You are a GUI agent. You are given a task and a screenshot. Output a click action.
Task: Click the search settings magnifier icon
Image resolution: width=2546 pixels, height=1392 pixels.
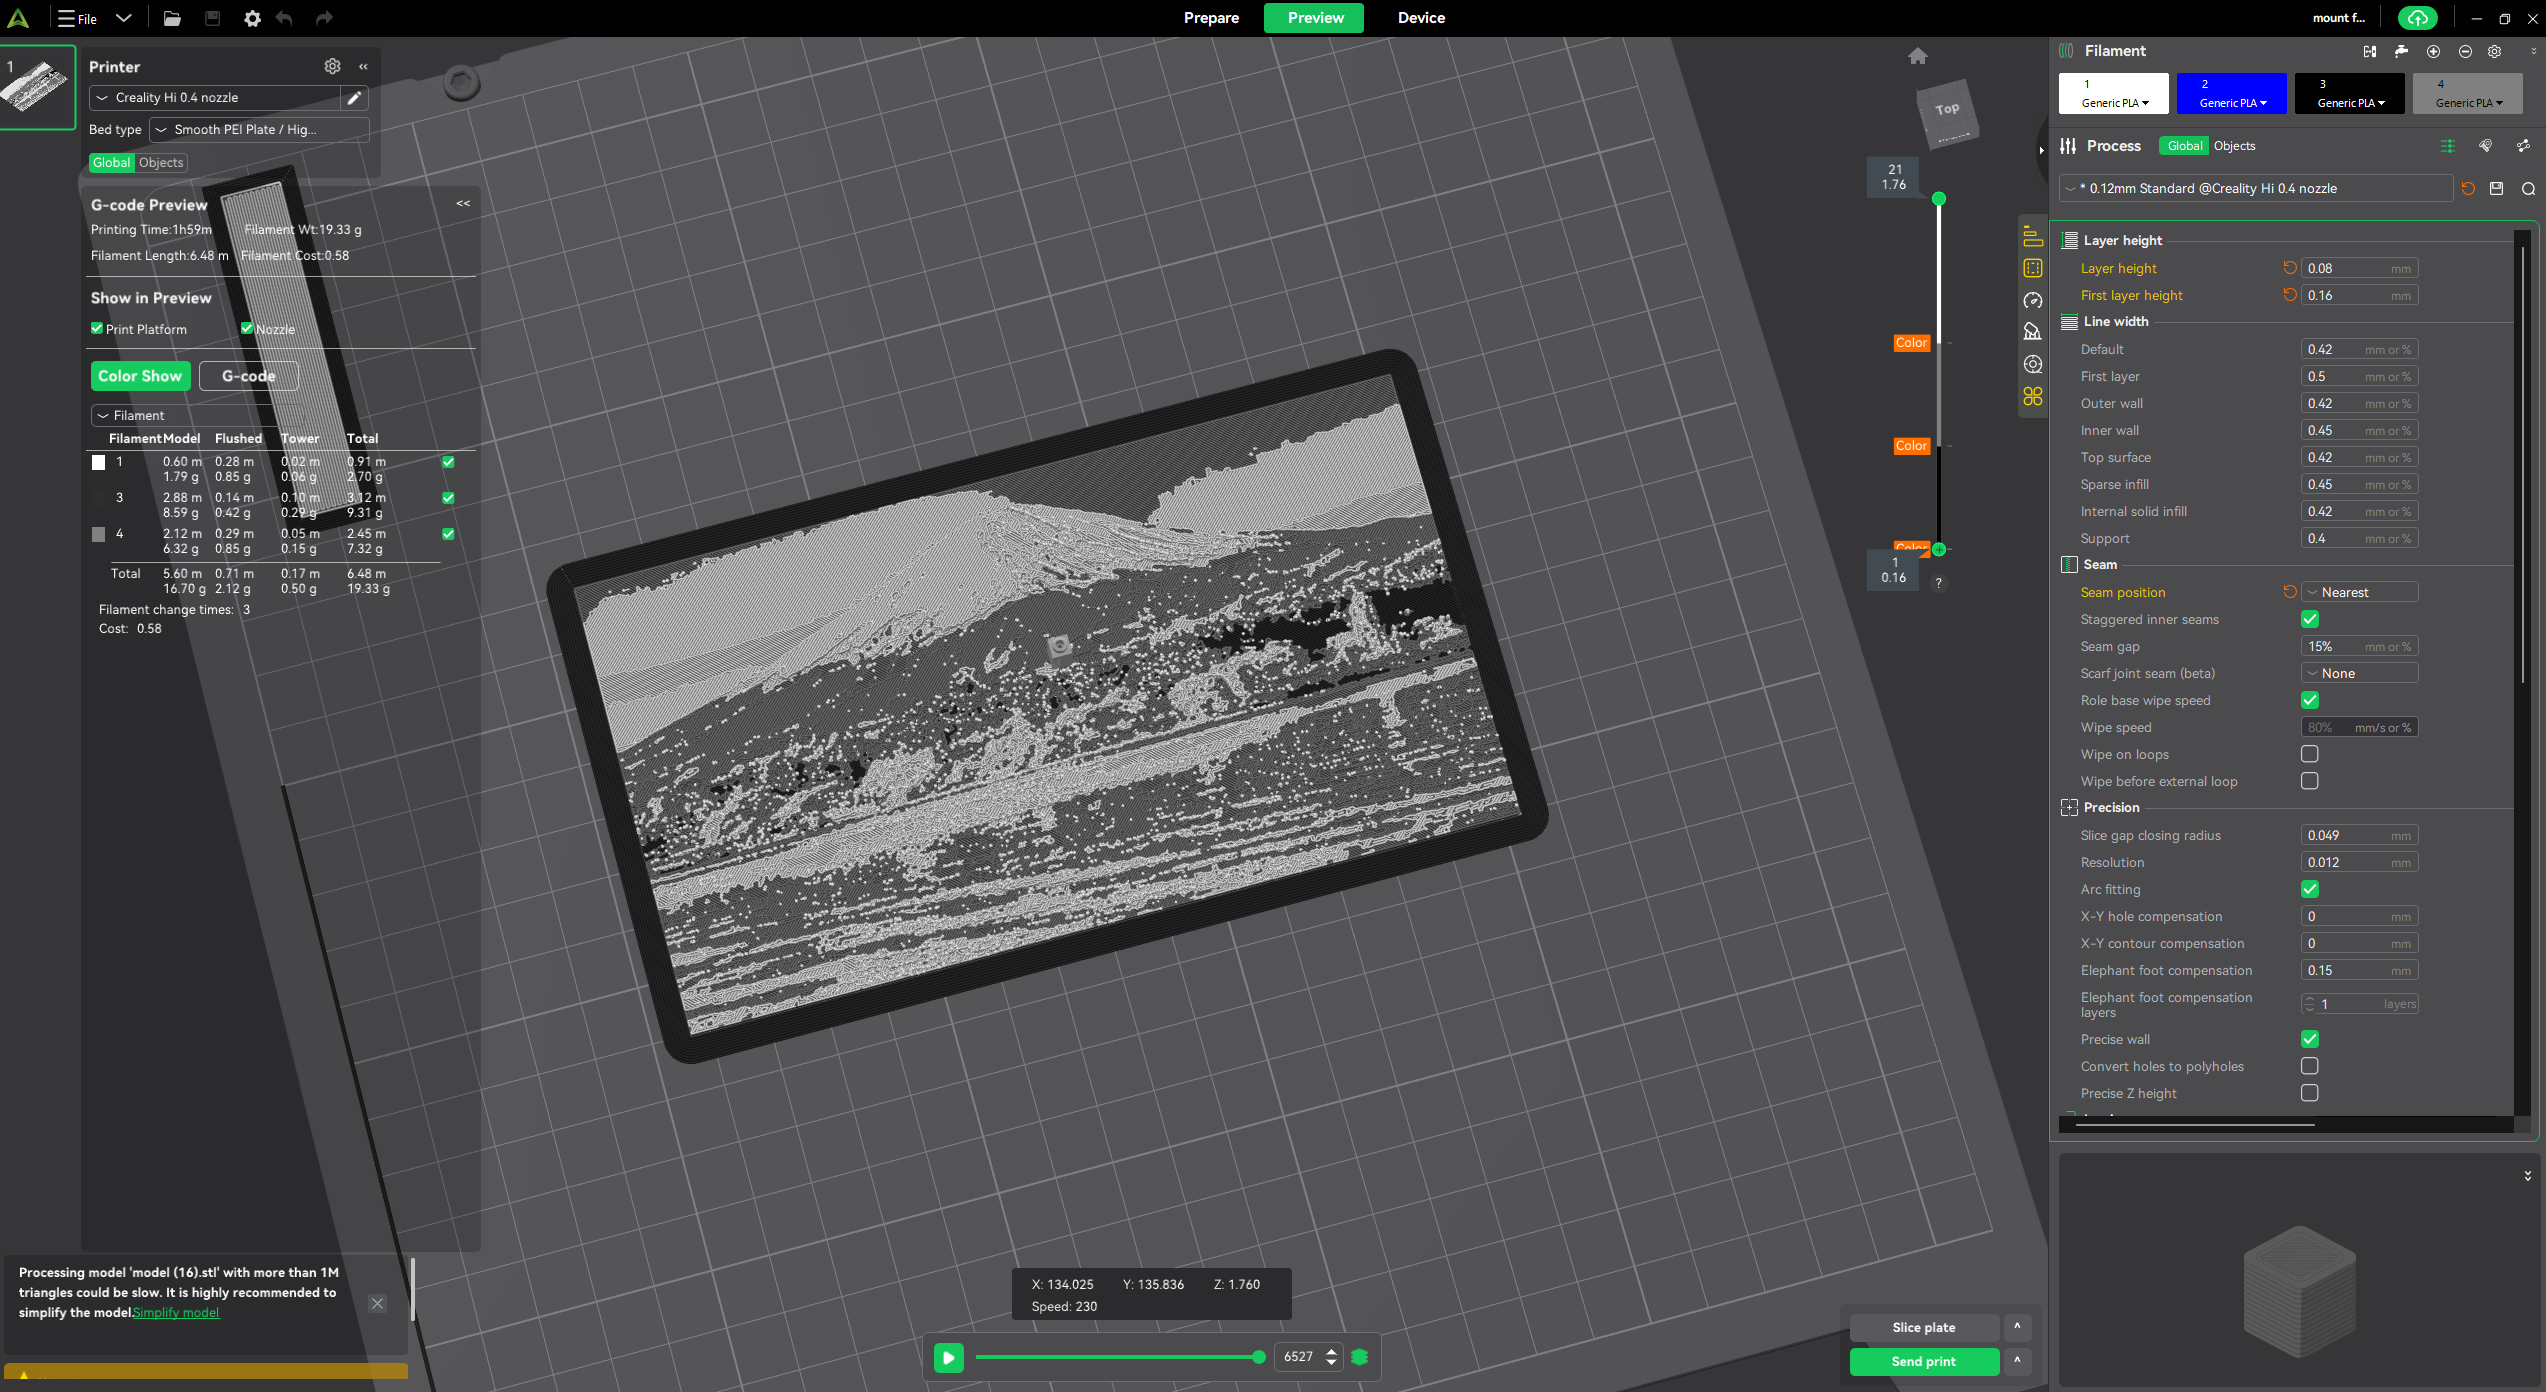click(2528, 188)
